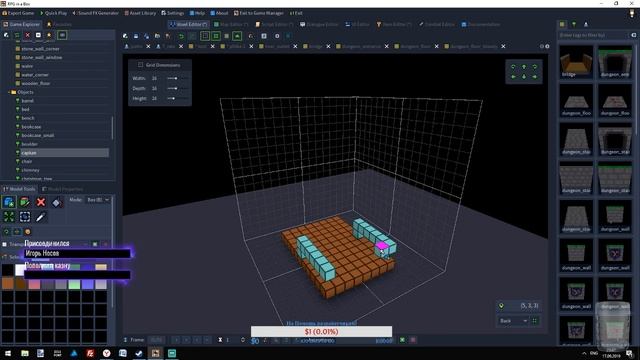640x360 pixels.
Task: Pick the light green color swatch
Action: click(74, 284)
